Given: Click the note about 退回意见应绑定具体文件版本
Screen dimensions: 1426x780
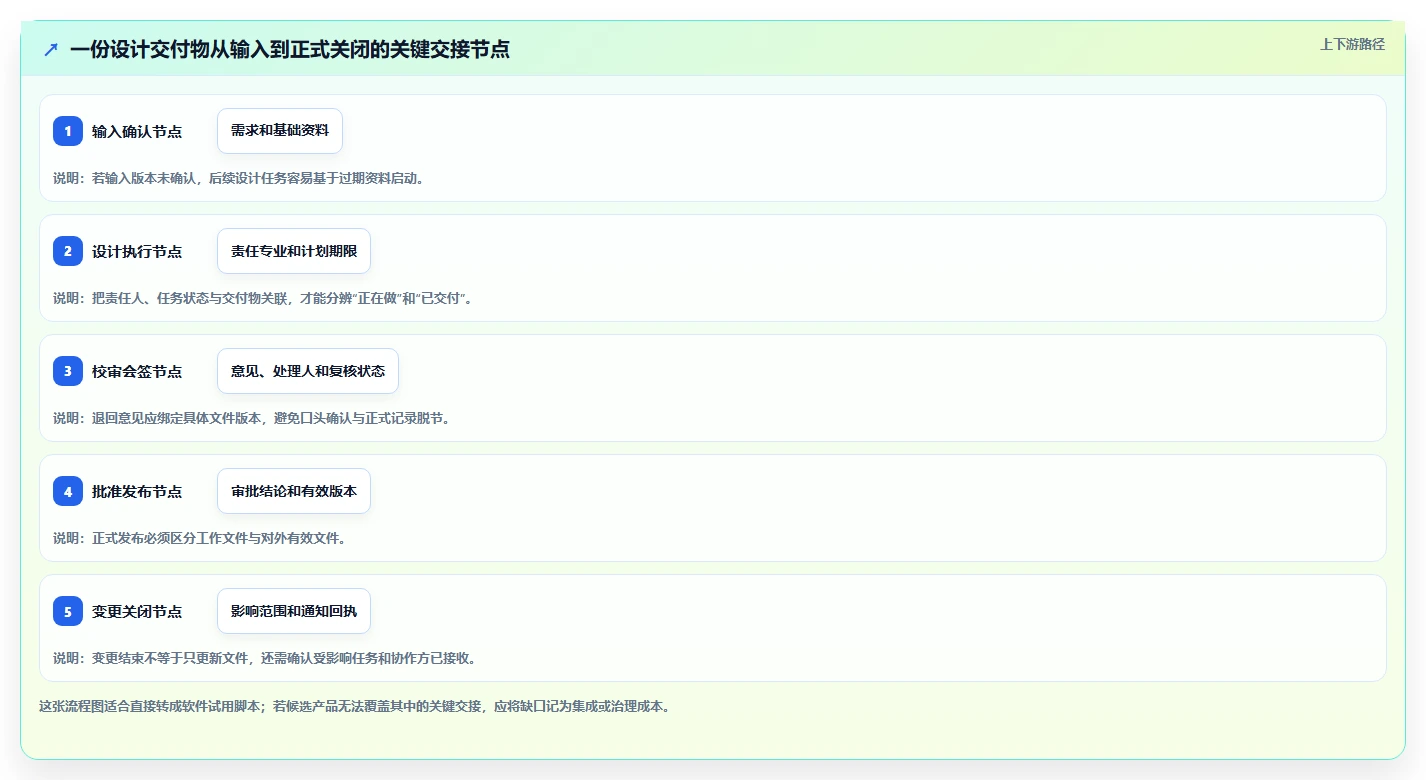Looking at the screenshot, I should pos(252,418).
